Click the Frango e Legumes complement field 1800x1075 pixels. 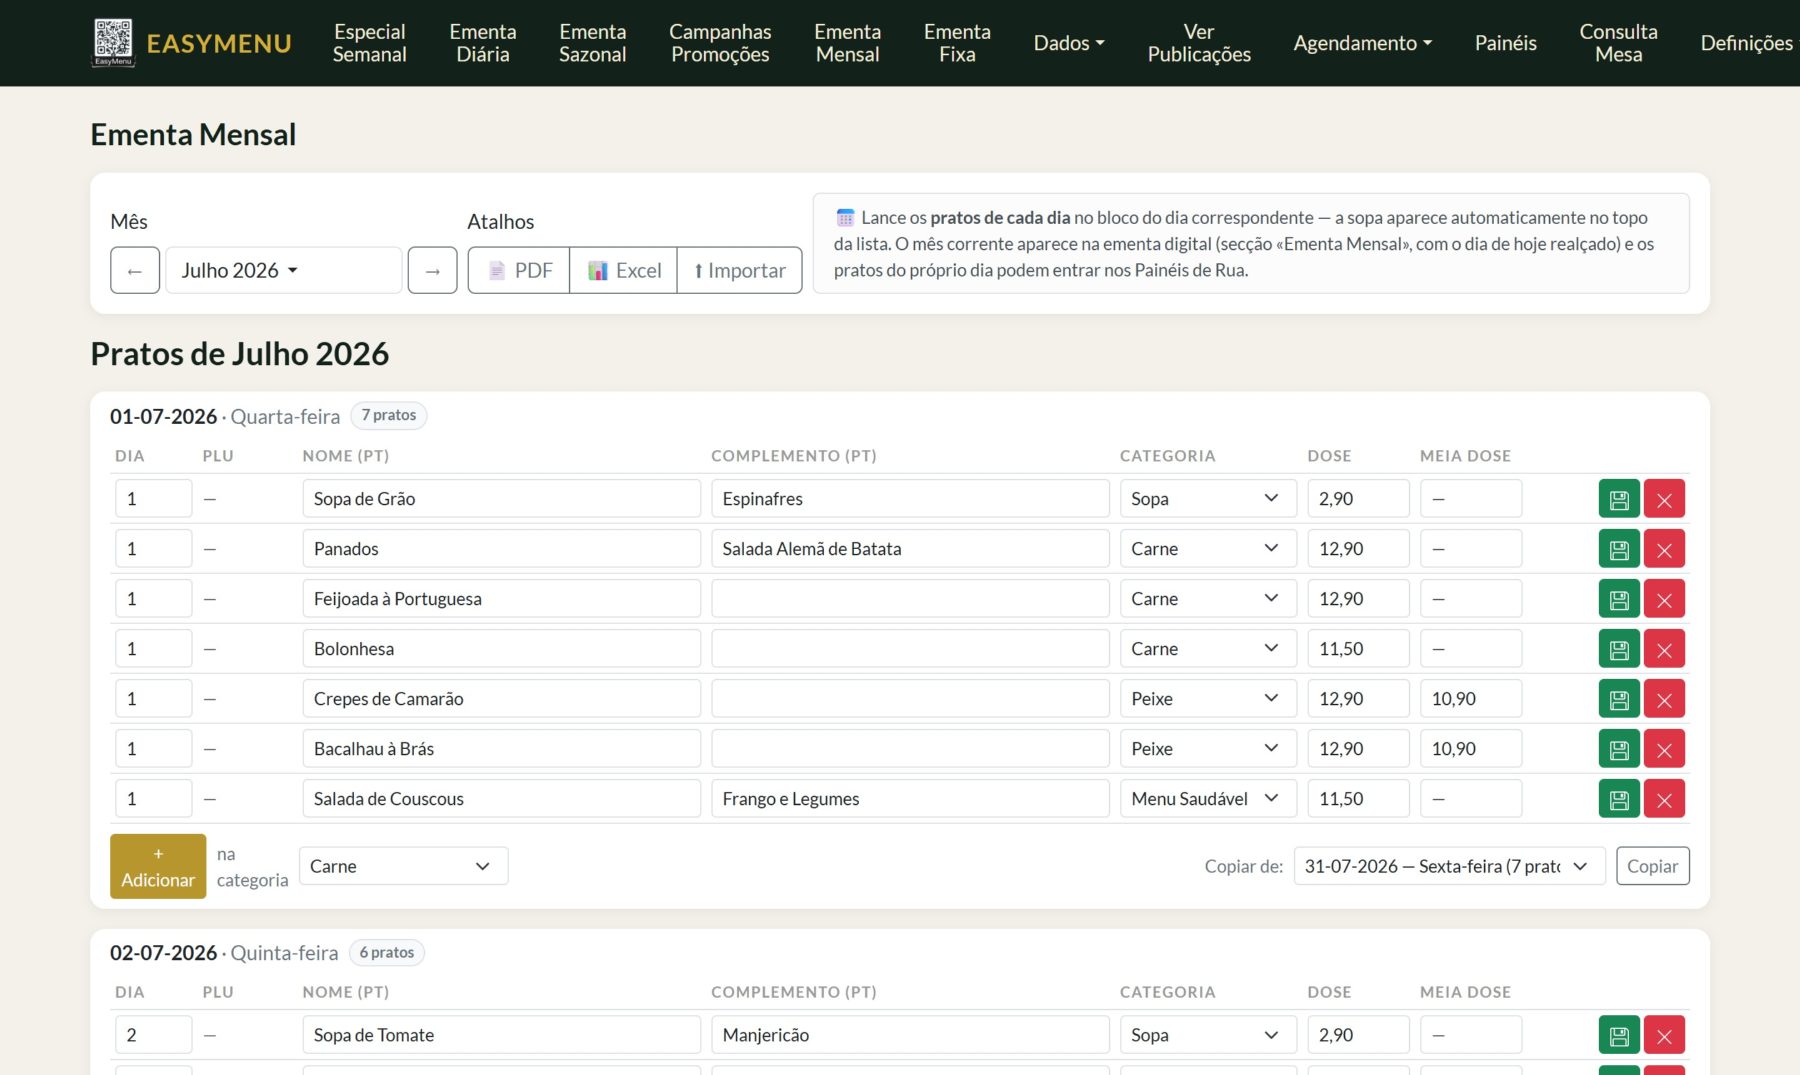[x=910, y=799]
